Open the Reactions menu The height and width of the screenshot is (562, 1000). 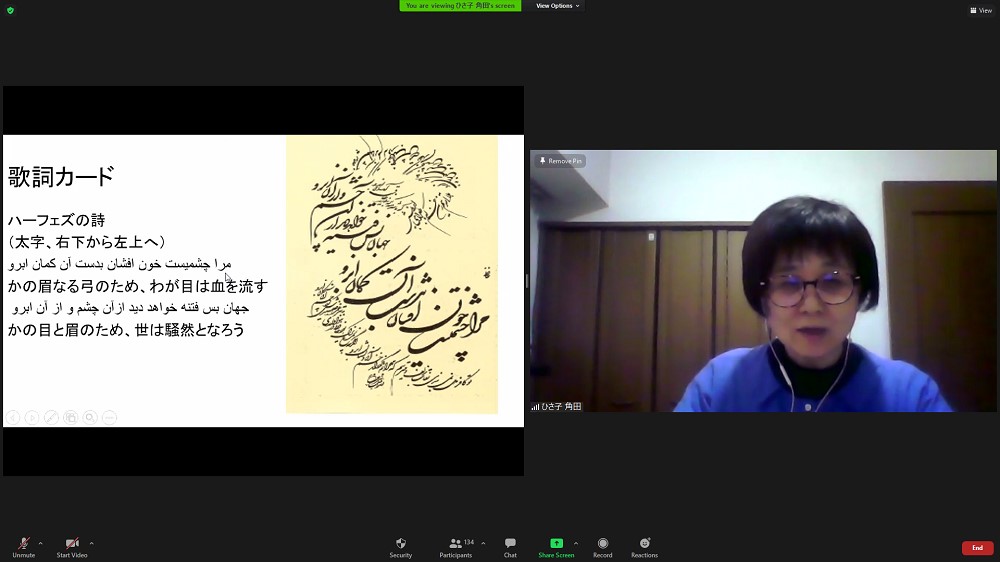click(644, 546)
